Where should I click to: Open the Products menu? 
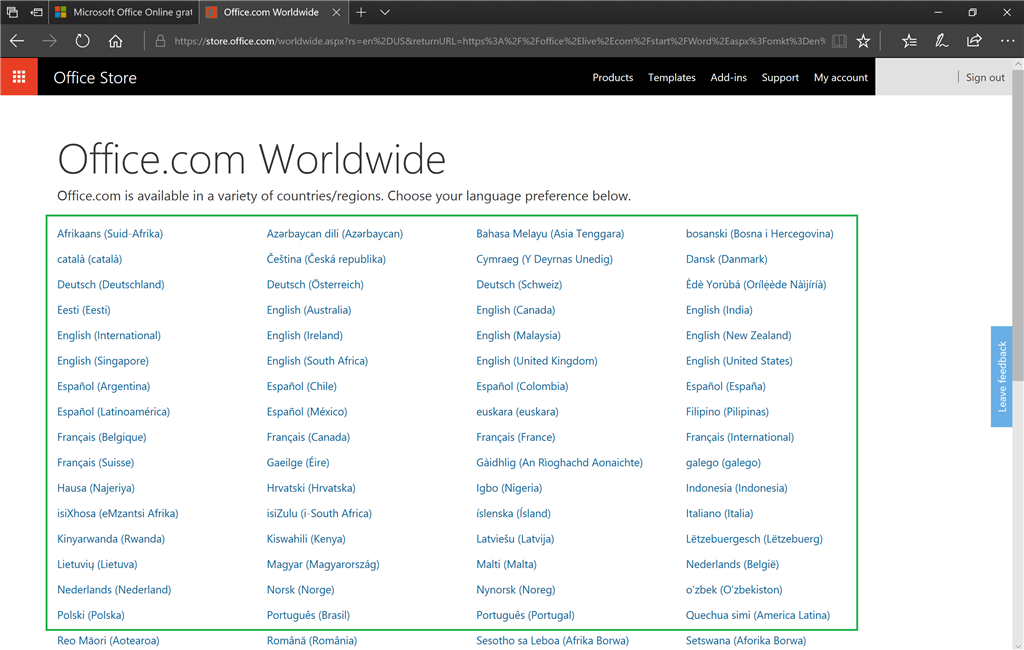point(613,77)
